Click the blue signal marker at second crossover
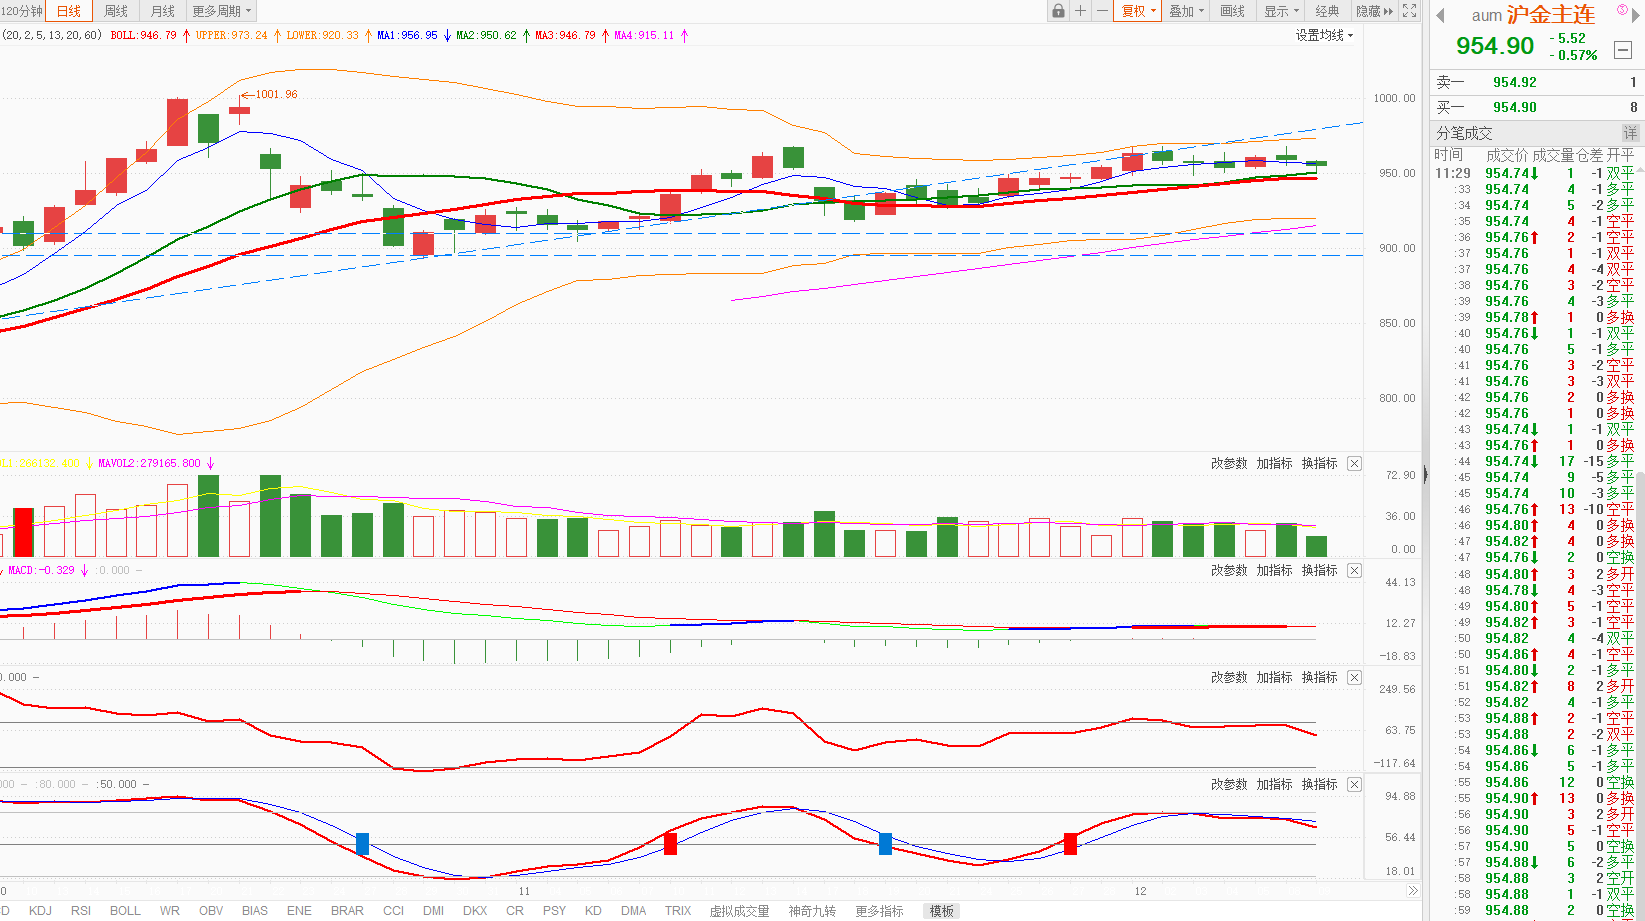Viewport: 1645px width, 921px height. pos(885,843)
